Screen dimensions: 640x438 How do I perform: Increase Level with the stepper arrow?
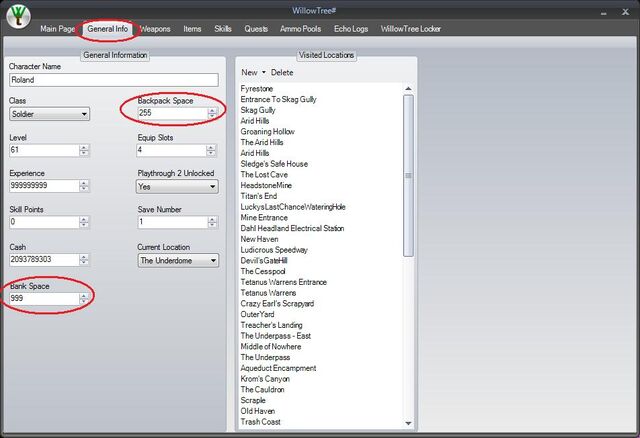[x=84, y=147]
